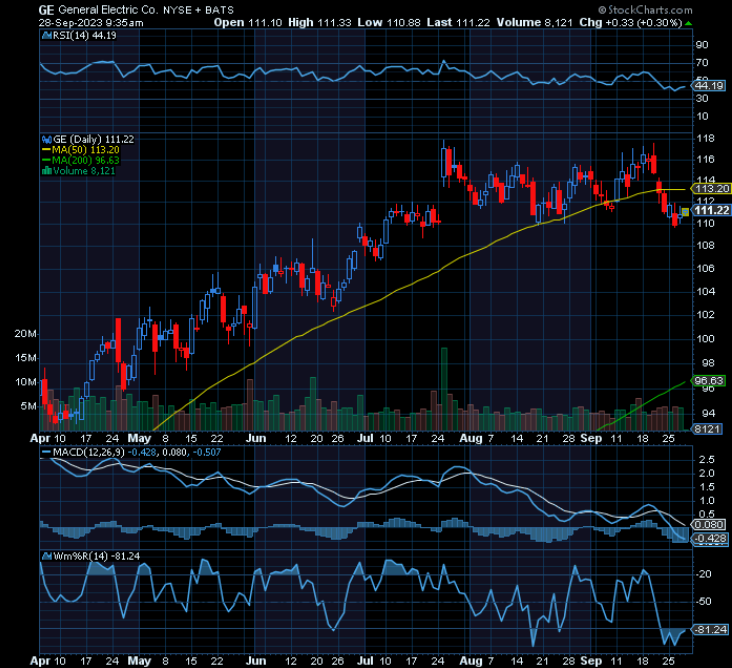Click the Low 110.88 quote value
732x668 pixels.
389,22
